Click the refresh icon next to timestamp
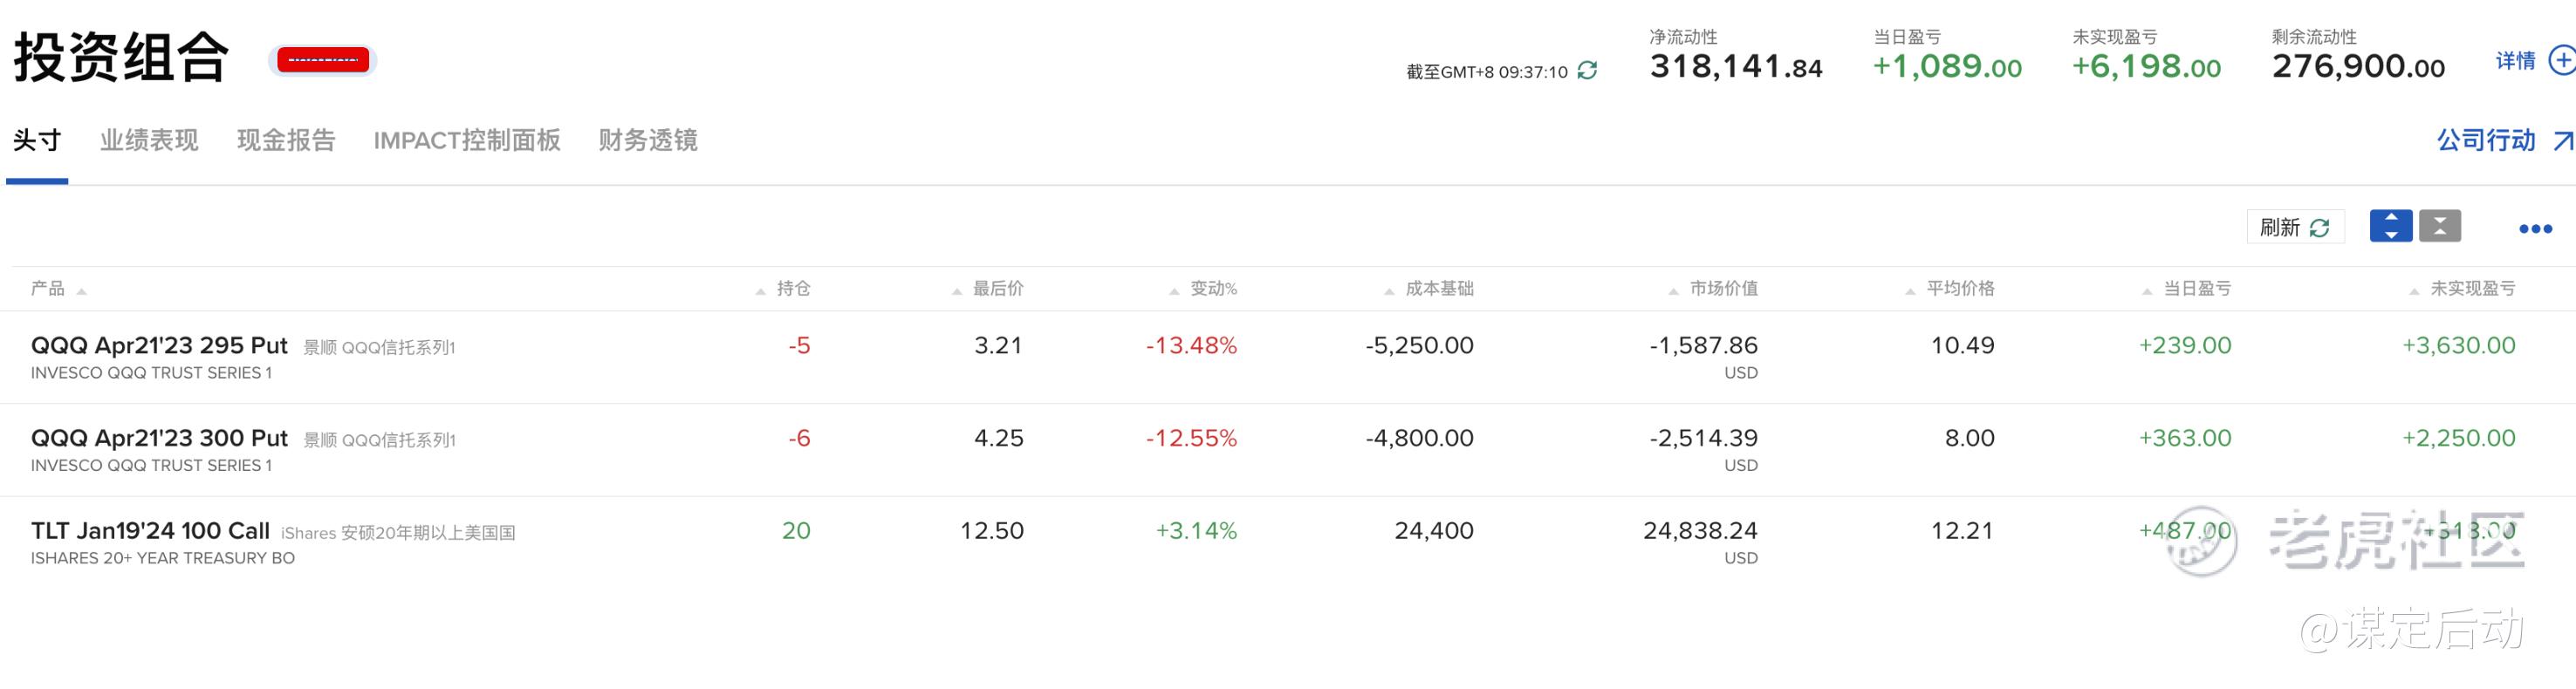 click(x=1587, y=71)
